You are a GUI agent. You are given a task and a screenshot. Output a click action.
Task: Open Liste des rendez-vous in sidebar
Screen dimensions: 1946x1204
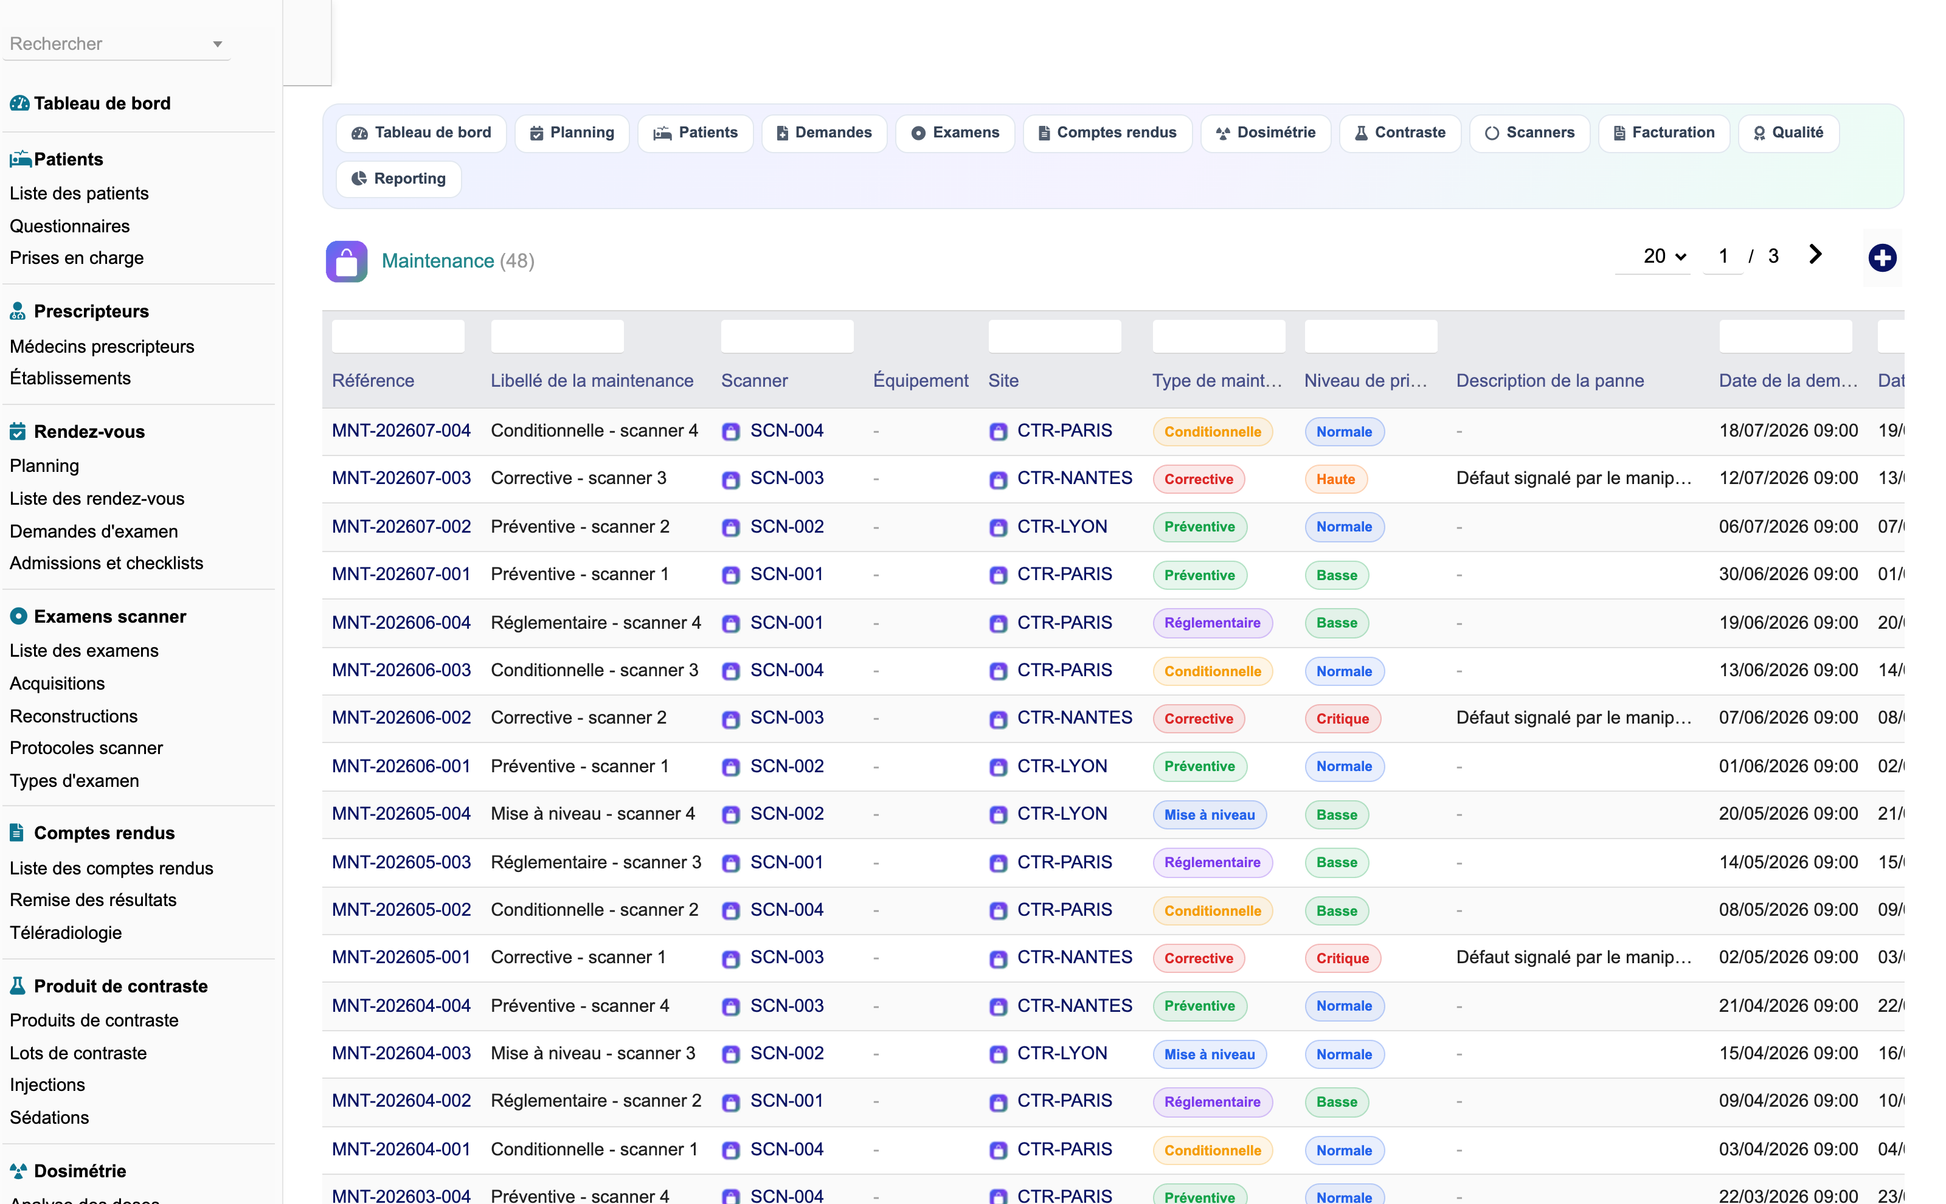97,498
